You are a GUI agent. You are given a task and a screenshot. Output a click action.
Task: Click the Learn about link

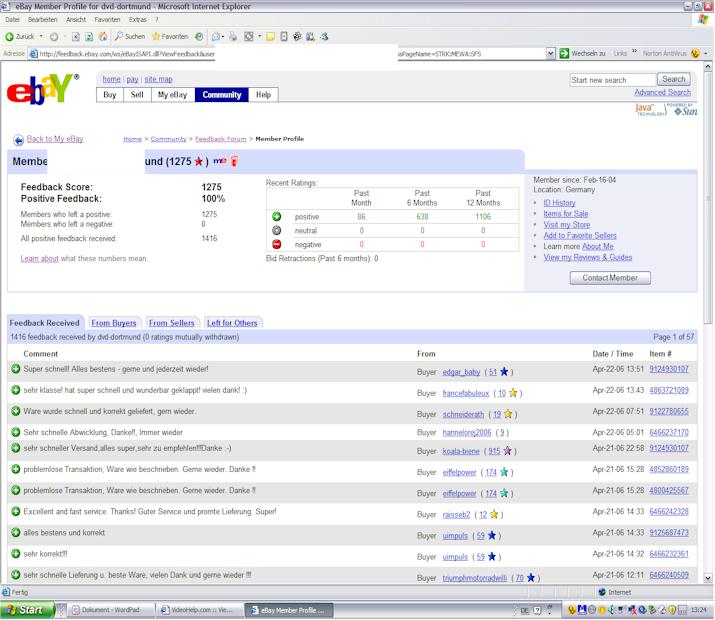[x=40, y=258]
